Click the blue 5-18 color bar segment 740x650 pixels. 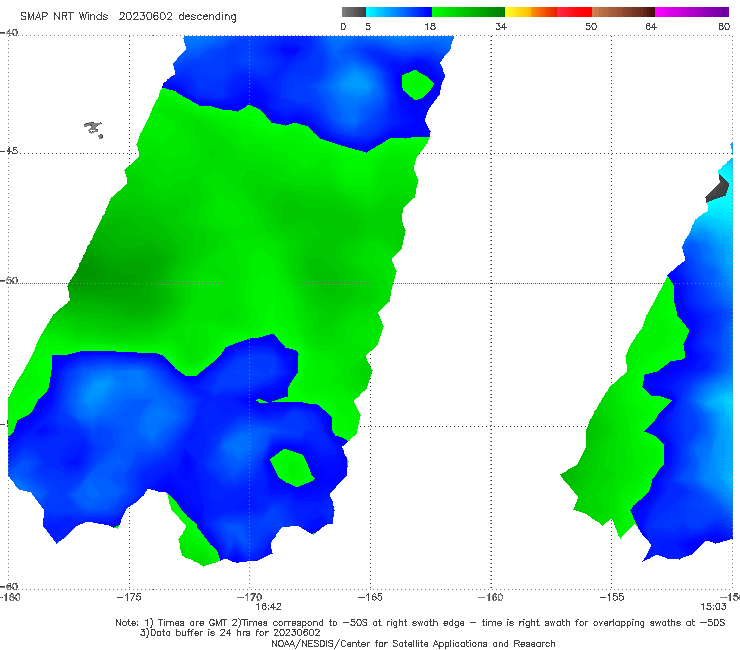(399, 12)
